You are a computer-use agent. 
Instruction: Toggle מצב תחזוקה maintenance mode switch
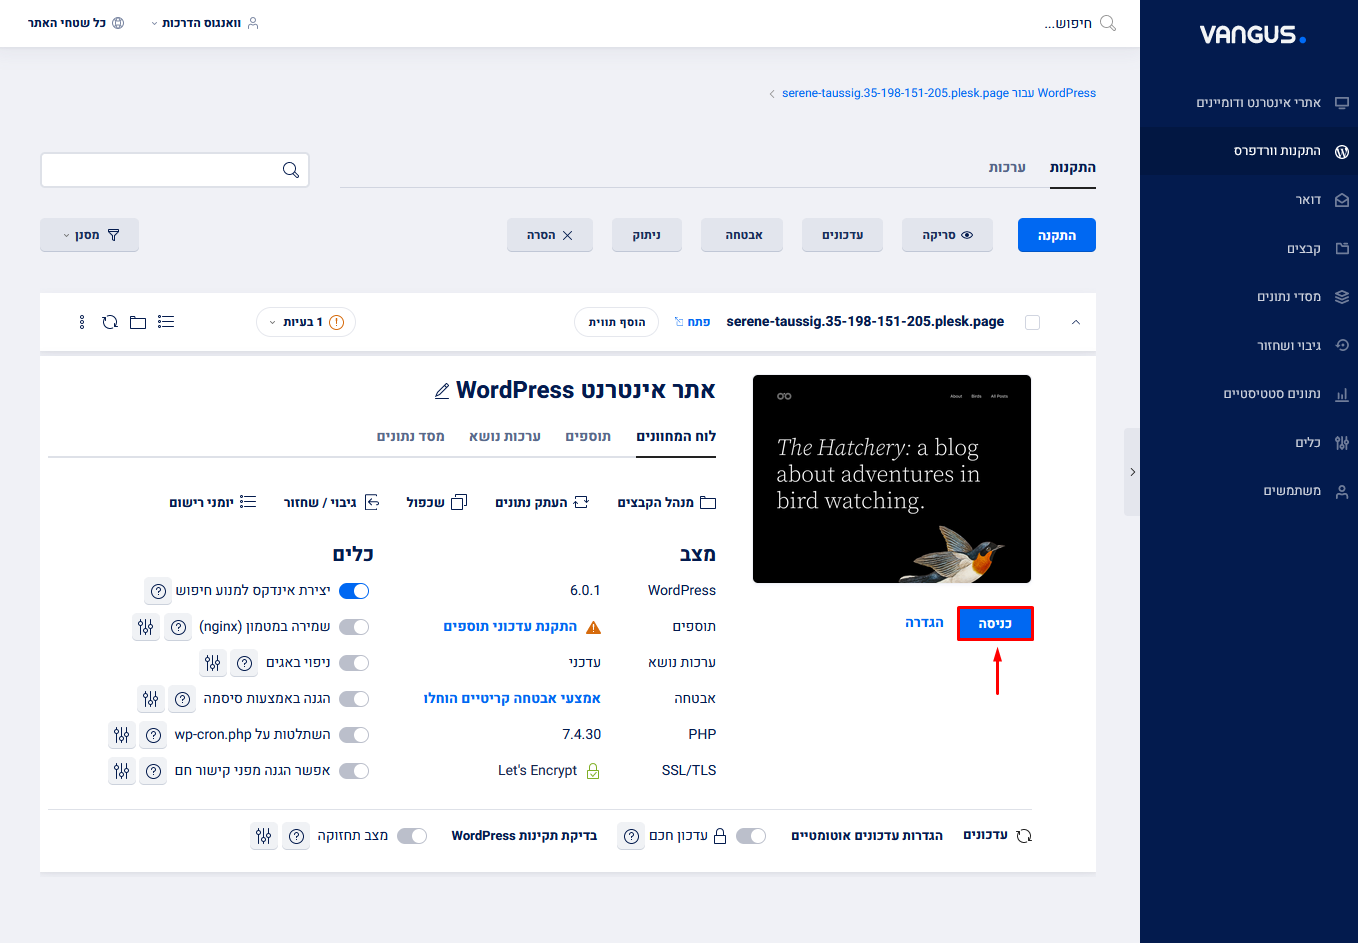pyautogui.click(x=412, y=836)
